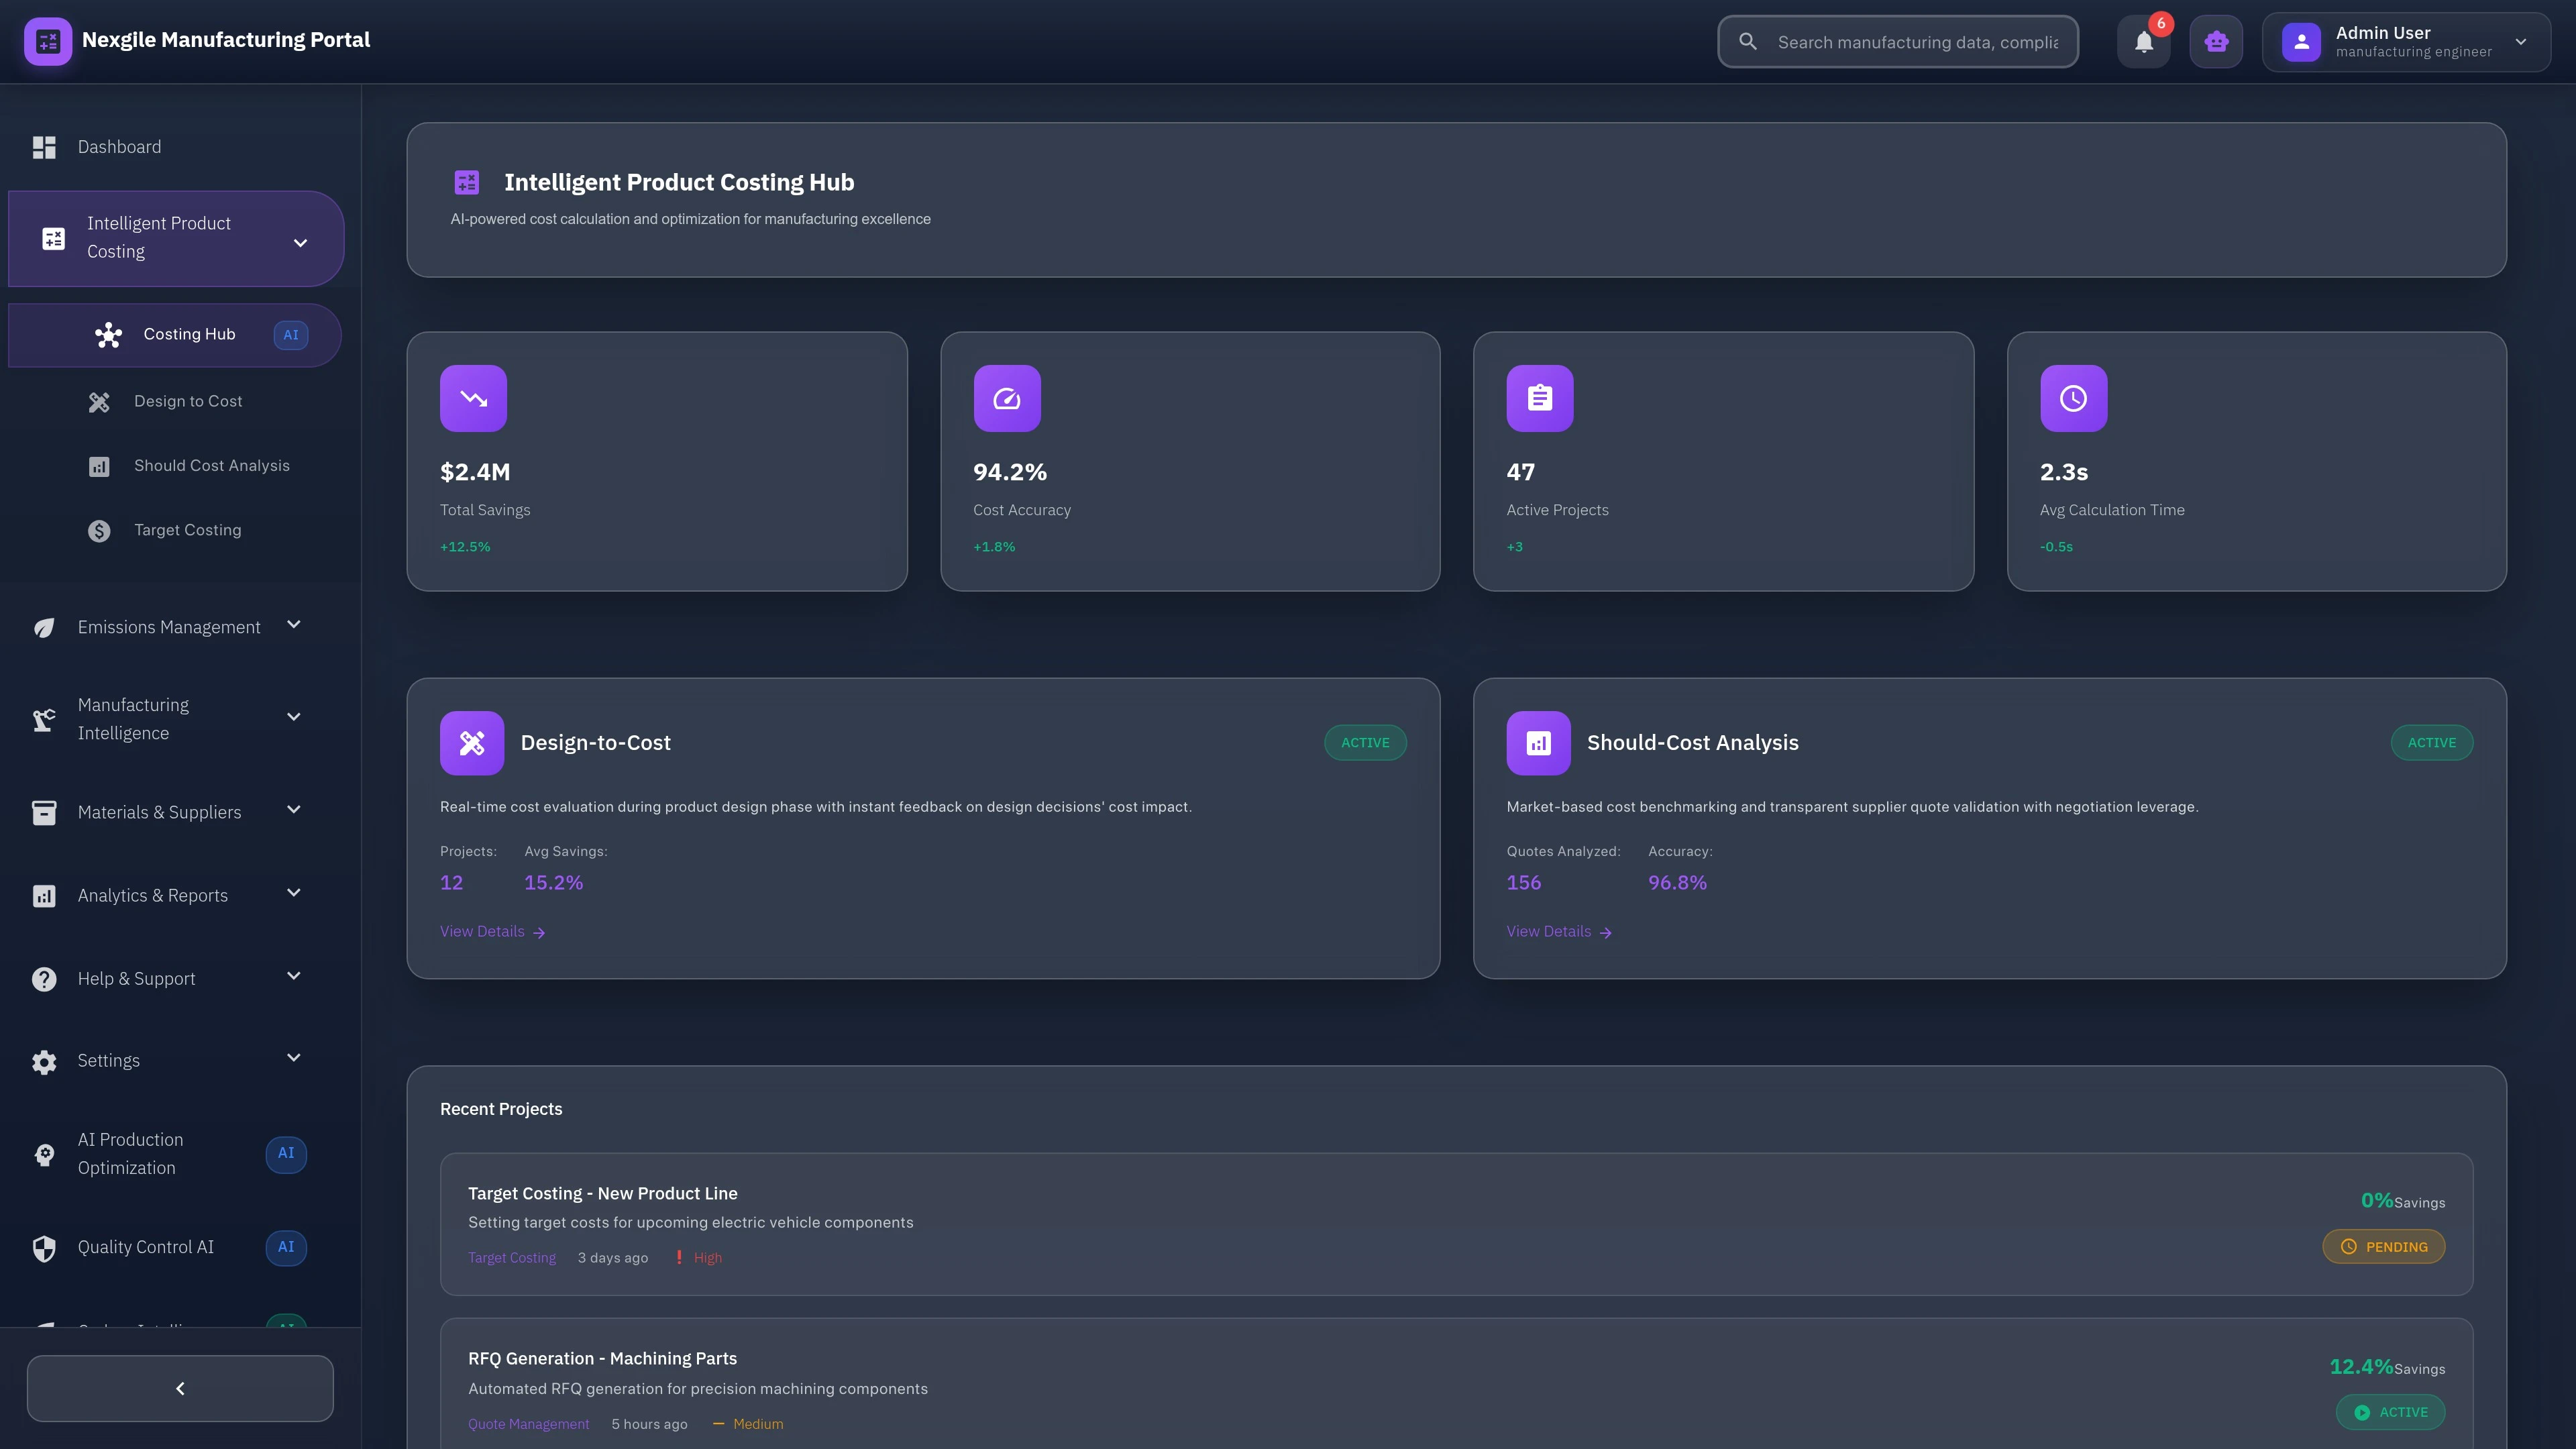This screenshot has width=2576, height=1449.
Task: Click the Quality Control AI shield icon
Action: coord(44,1247)
